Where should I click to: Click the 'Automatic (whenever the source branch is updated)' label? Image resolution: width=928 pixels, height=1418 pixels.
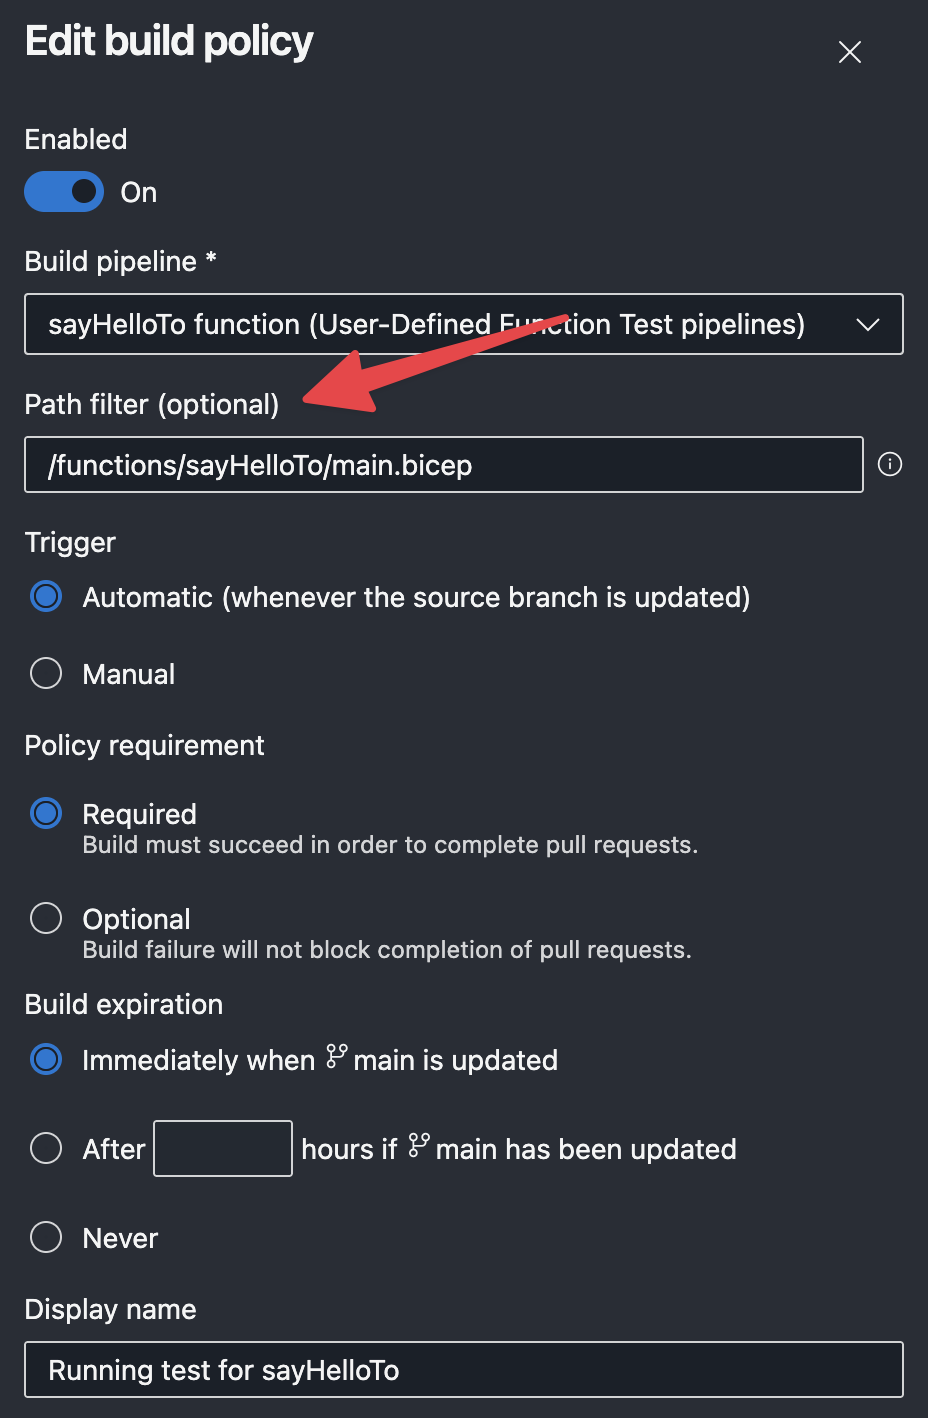pyautogui.click(x=416, y=598)
